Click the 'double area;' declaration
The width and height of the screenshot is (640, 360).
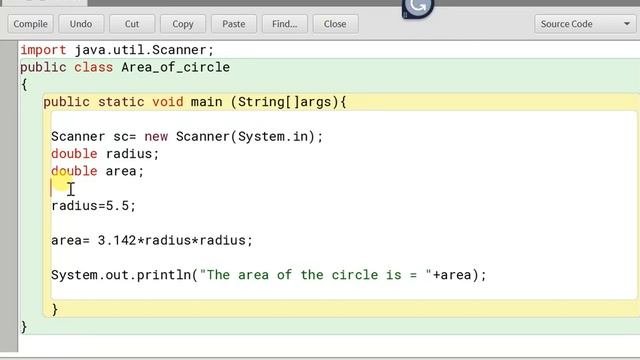98,171
